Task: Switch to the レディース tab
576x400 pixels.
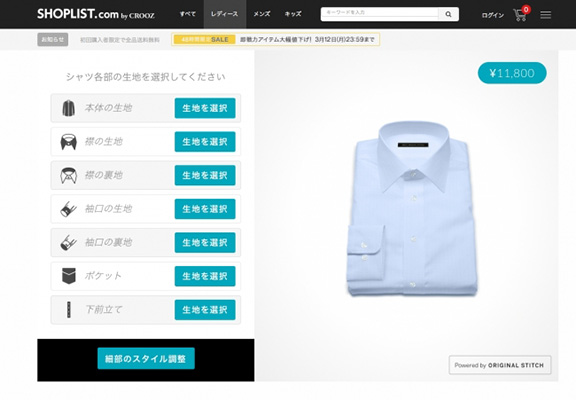Action: coord(224,14)
